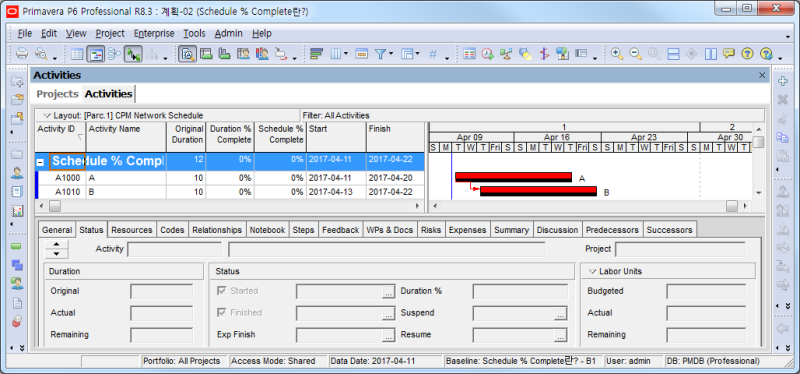
Task: Click the activity table horizontal scrollbar thumb
Action: click(x=55, y=206)
